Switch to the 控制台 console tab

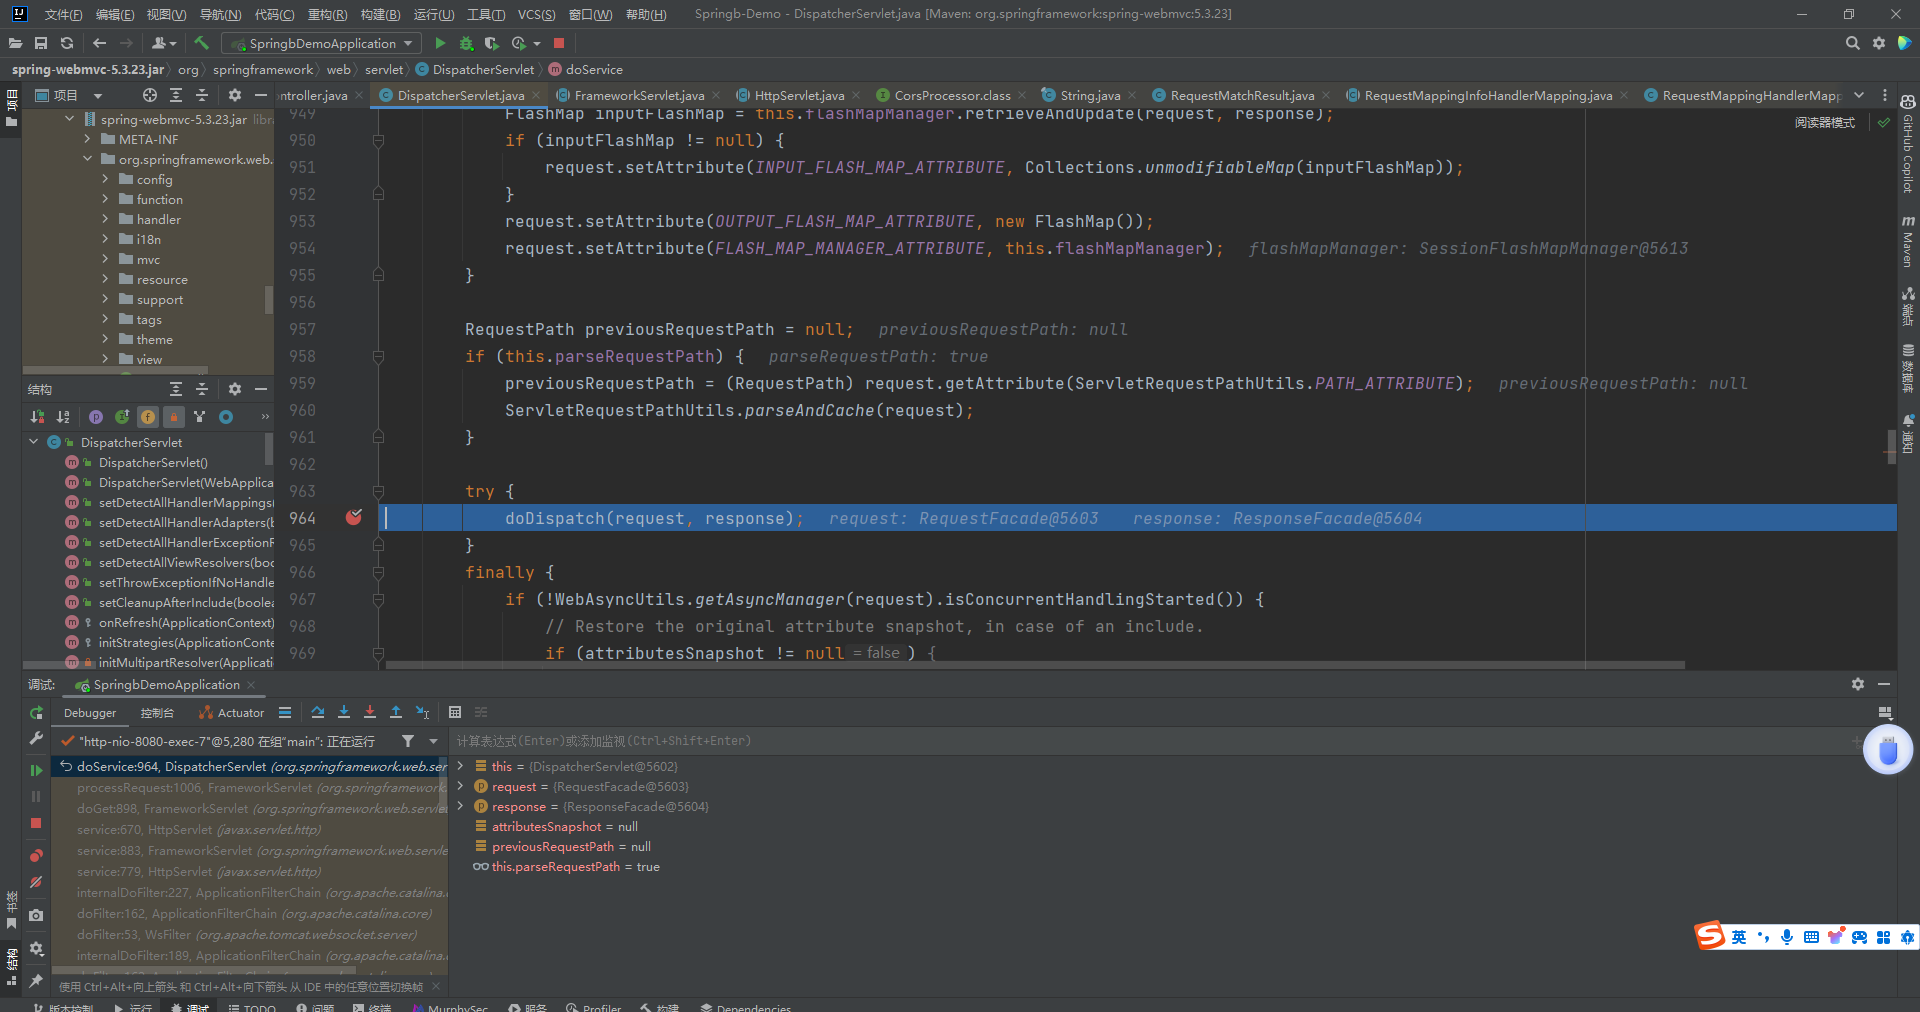tap(157, 713)
